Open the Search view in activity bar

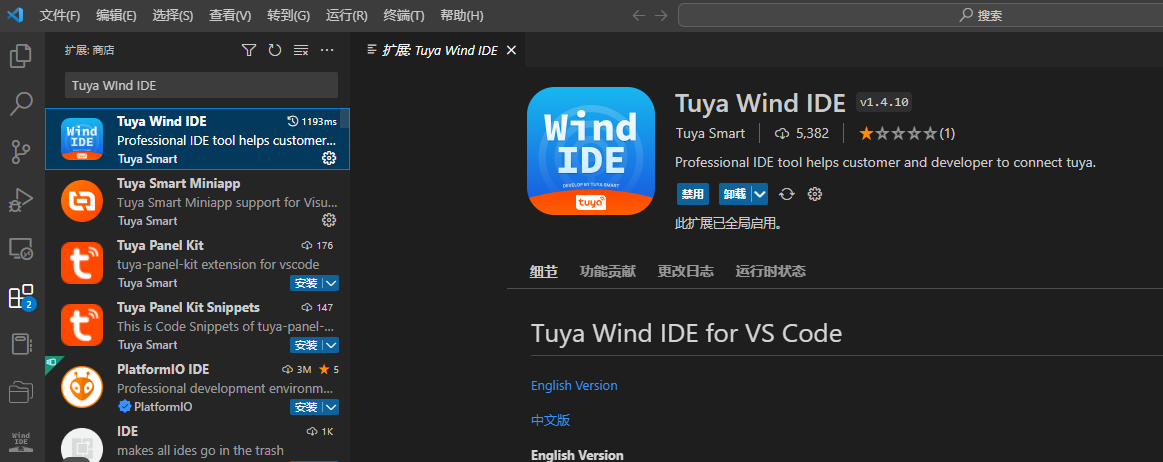pos(21,104)
